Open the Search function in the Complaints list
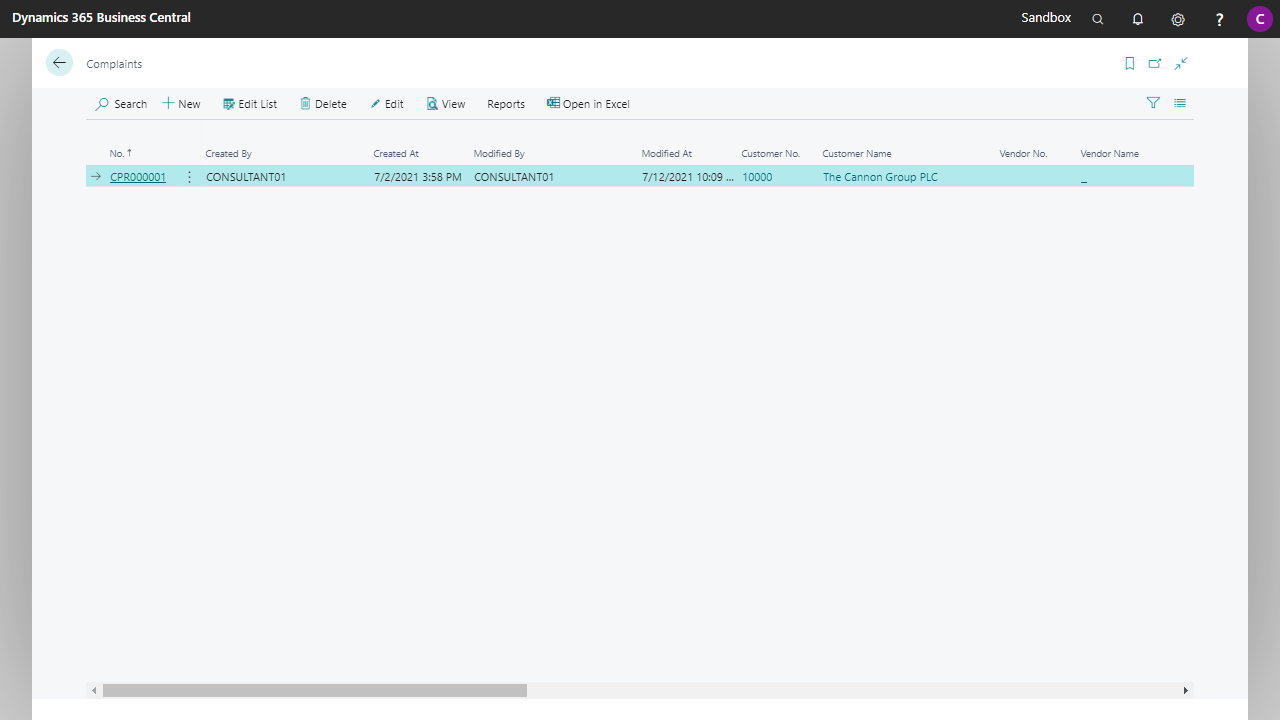 [120, 104]
